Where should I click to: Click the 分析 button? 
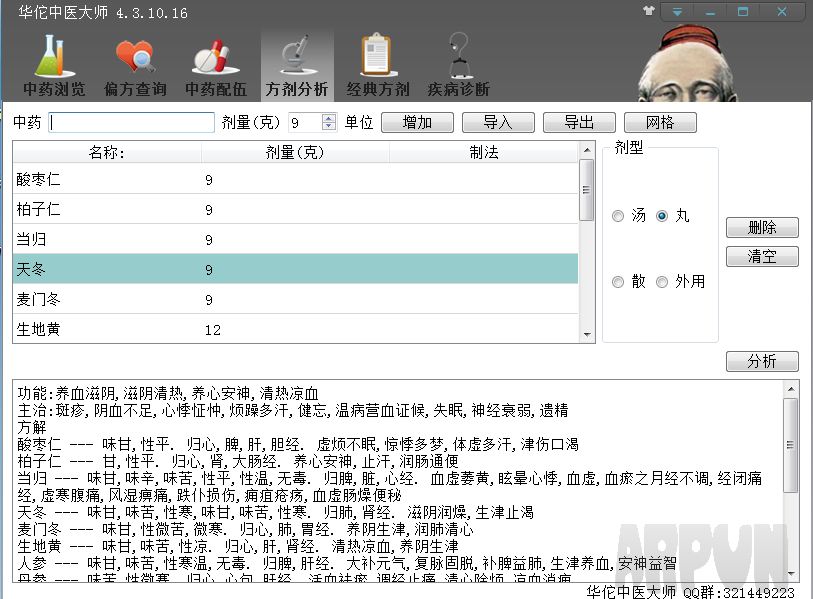click(762, 361)
